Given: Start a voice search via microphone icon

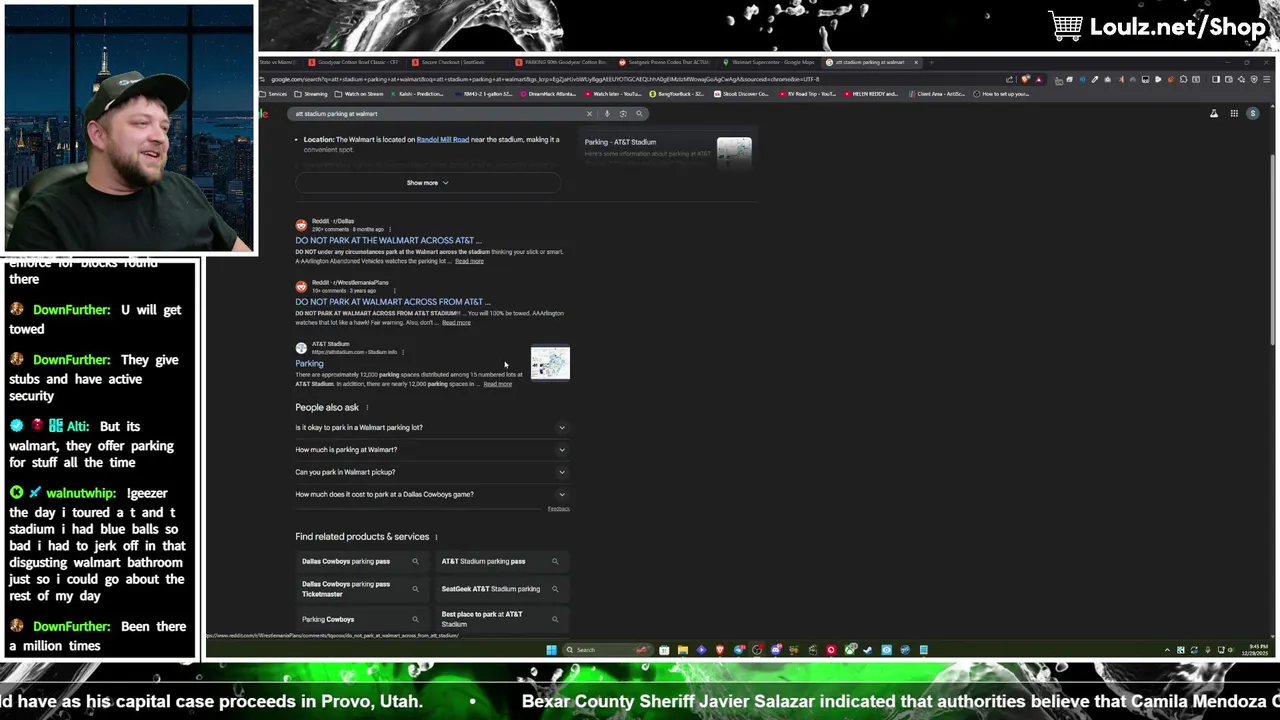Looking at the screenshot, I should (607, 113).
